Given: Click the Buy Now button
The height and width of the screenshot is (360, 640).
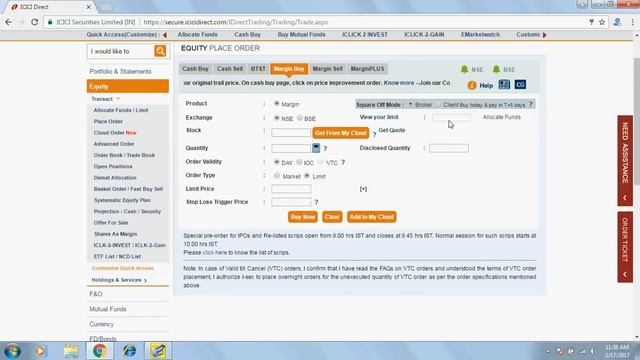Looking at the screenshot, I should pos(302,217).
